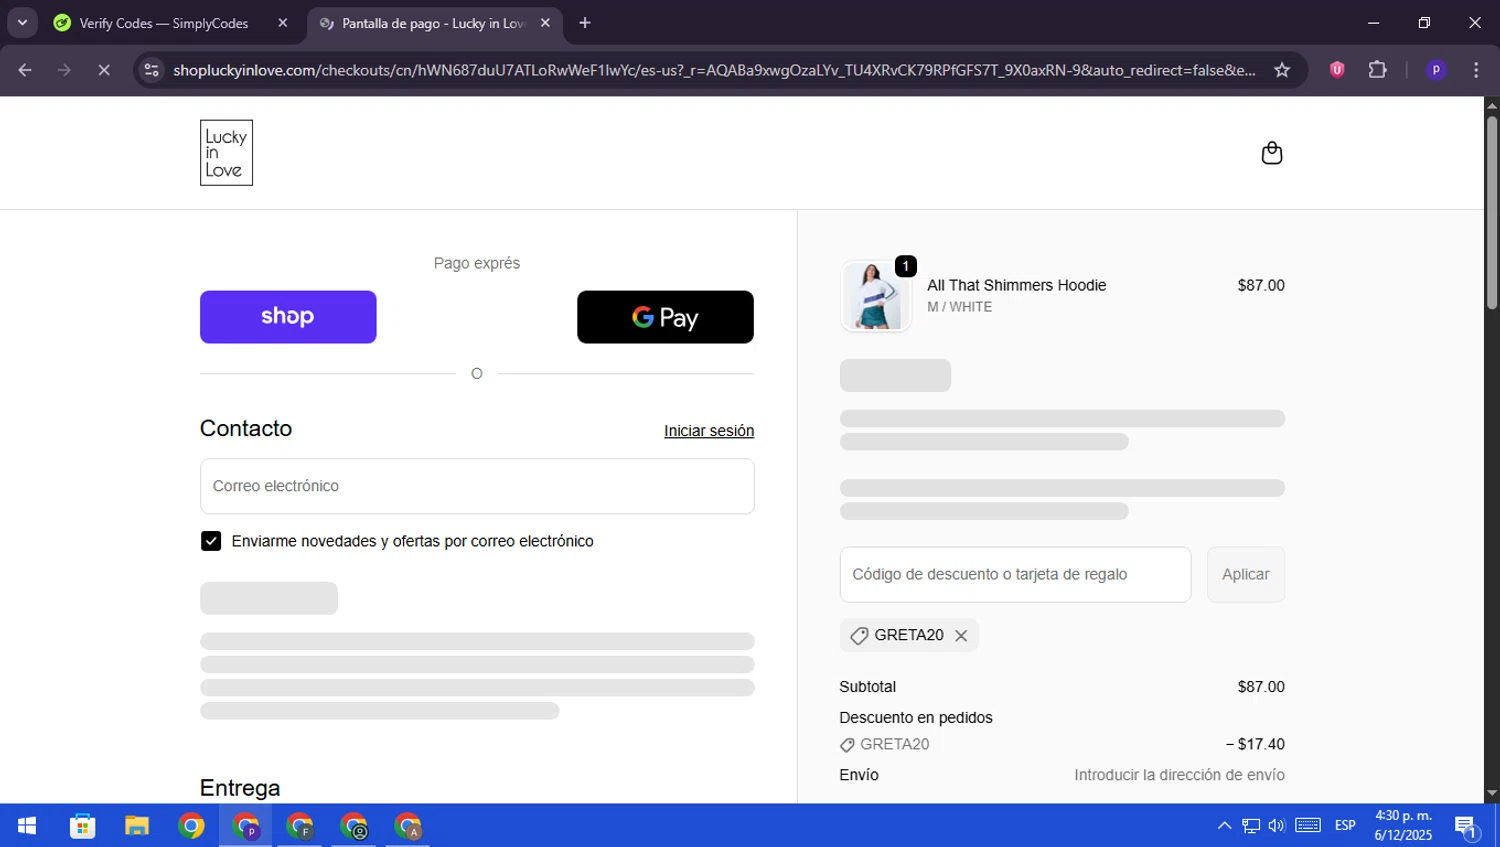The width and height of the screenshot is (1500, 847).
Task: Open Chrome profile A taskbar icon
Action: click(x=408, y=826)
